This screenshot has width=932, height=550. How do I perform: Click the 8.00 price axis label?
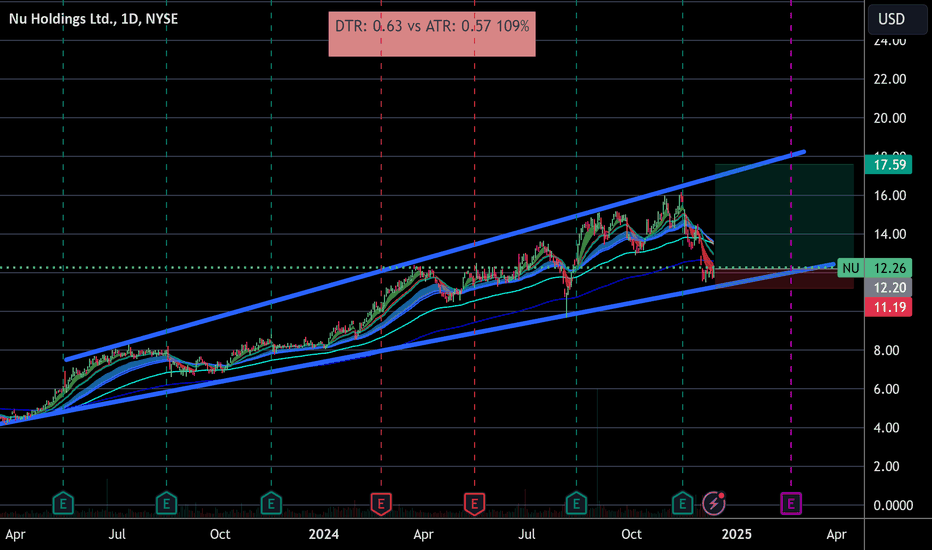[886, 350]
